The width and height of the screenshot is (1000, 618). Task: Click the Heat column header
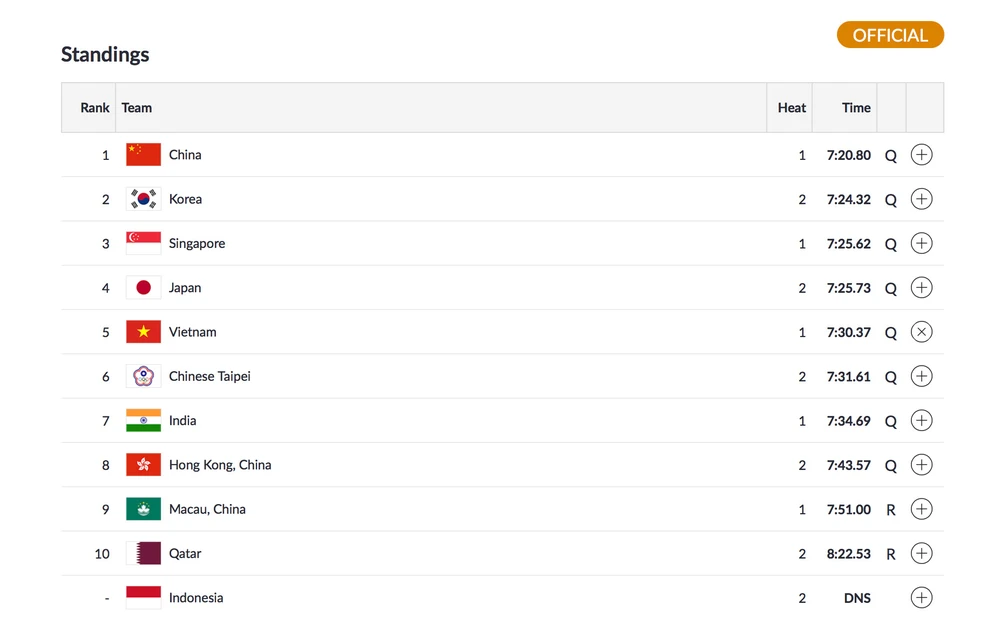tap(791, 108)
